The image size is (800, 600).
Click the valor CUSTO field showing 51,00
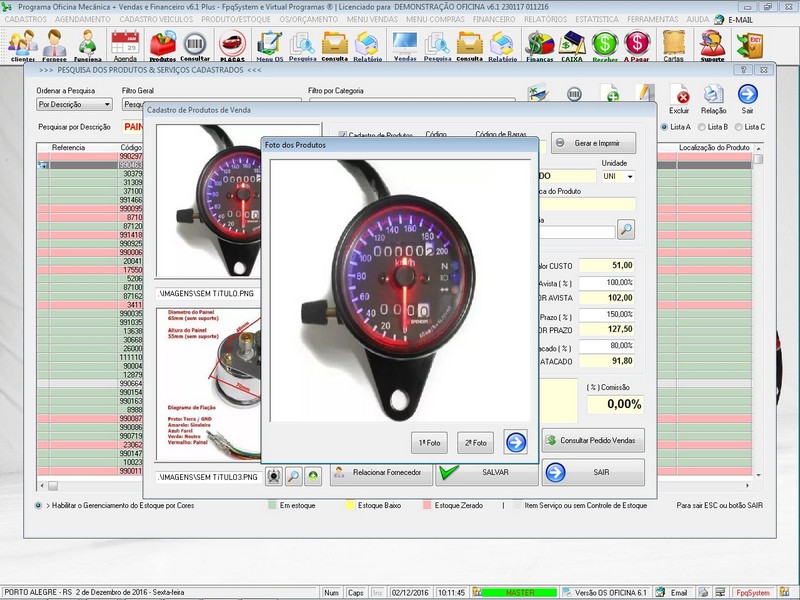pyautogui.click(x=607, y=265)
